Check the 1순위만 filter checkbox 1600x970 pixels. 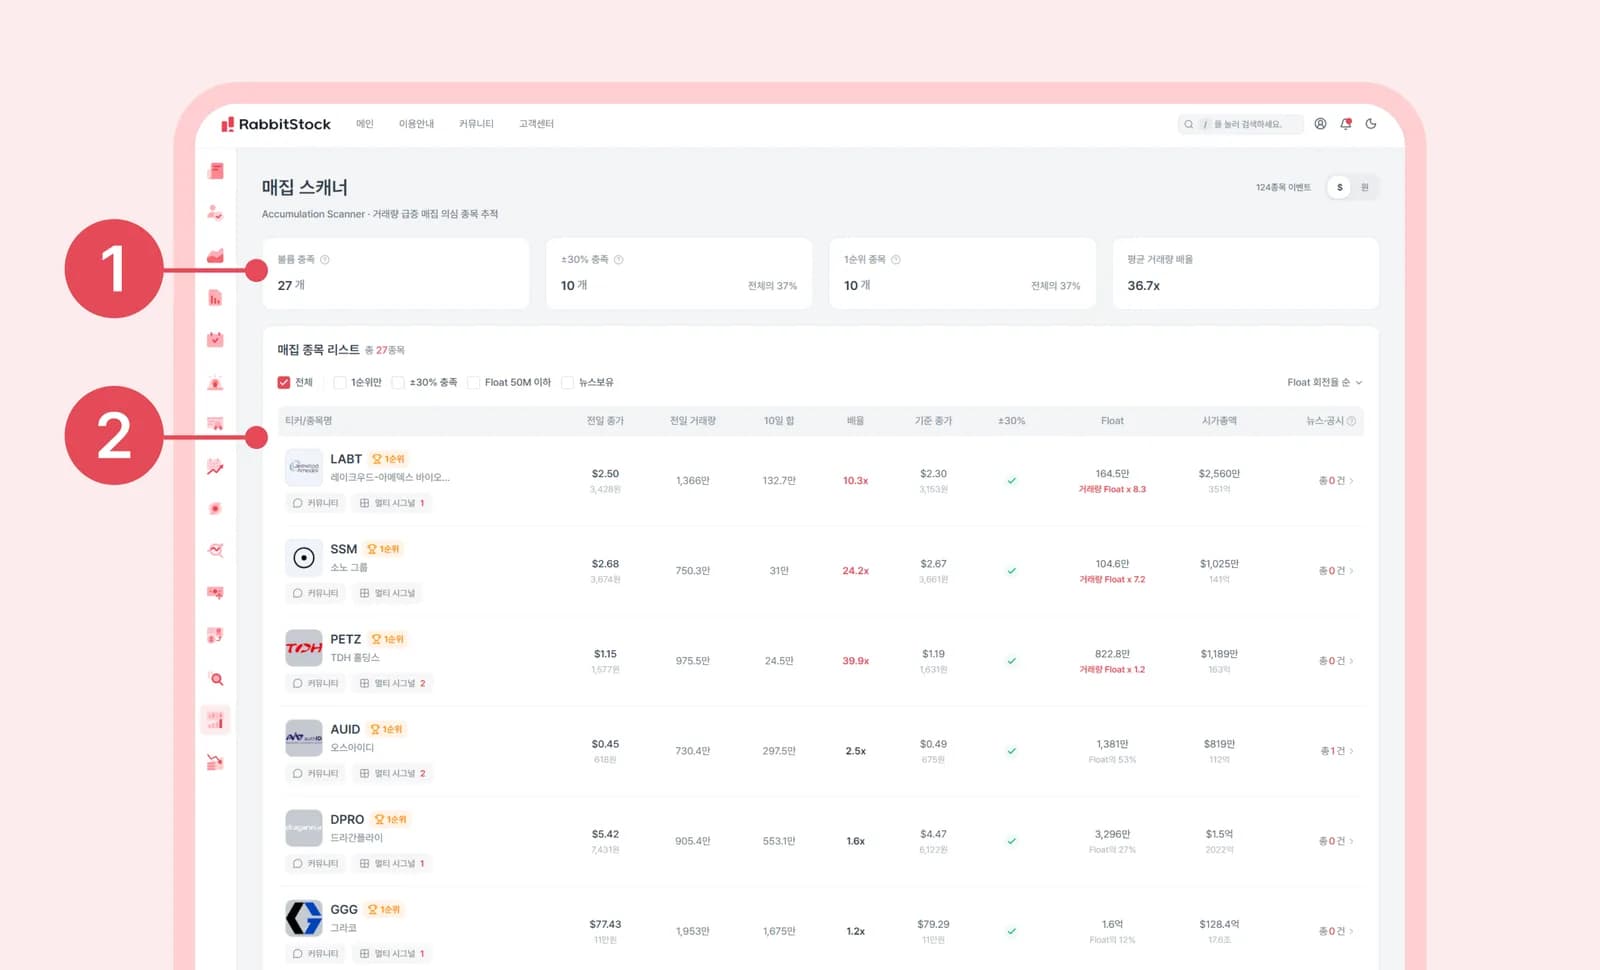tap(340, 382)
